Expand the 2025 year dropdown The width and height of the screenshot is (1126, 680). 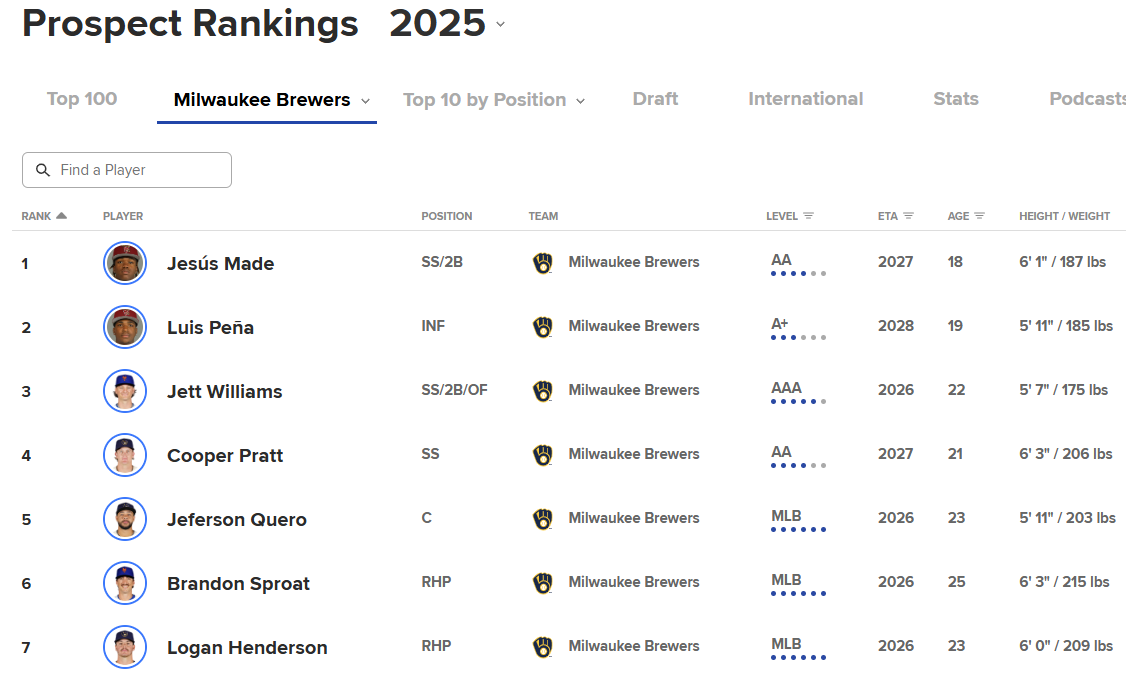[x=500, y=24]
